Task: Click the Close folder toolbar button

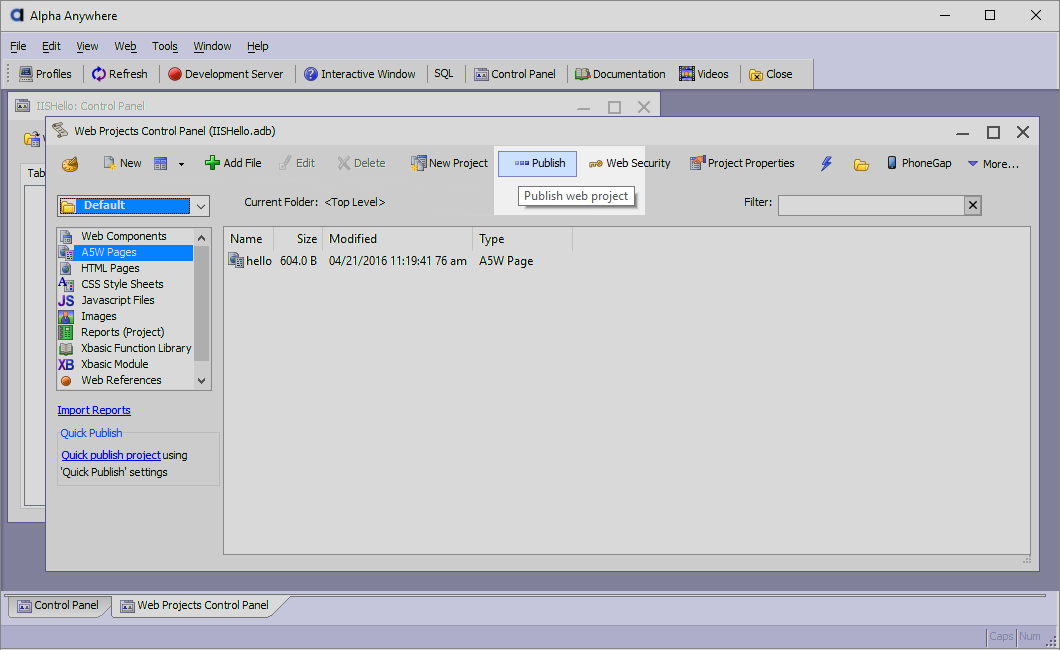Action: pyautogui.click(x=770, y=74)
